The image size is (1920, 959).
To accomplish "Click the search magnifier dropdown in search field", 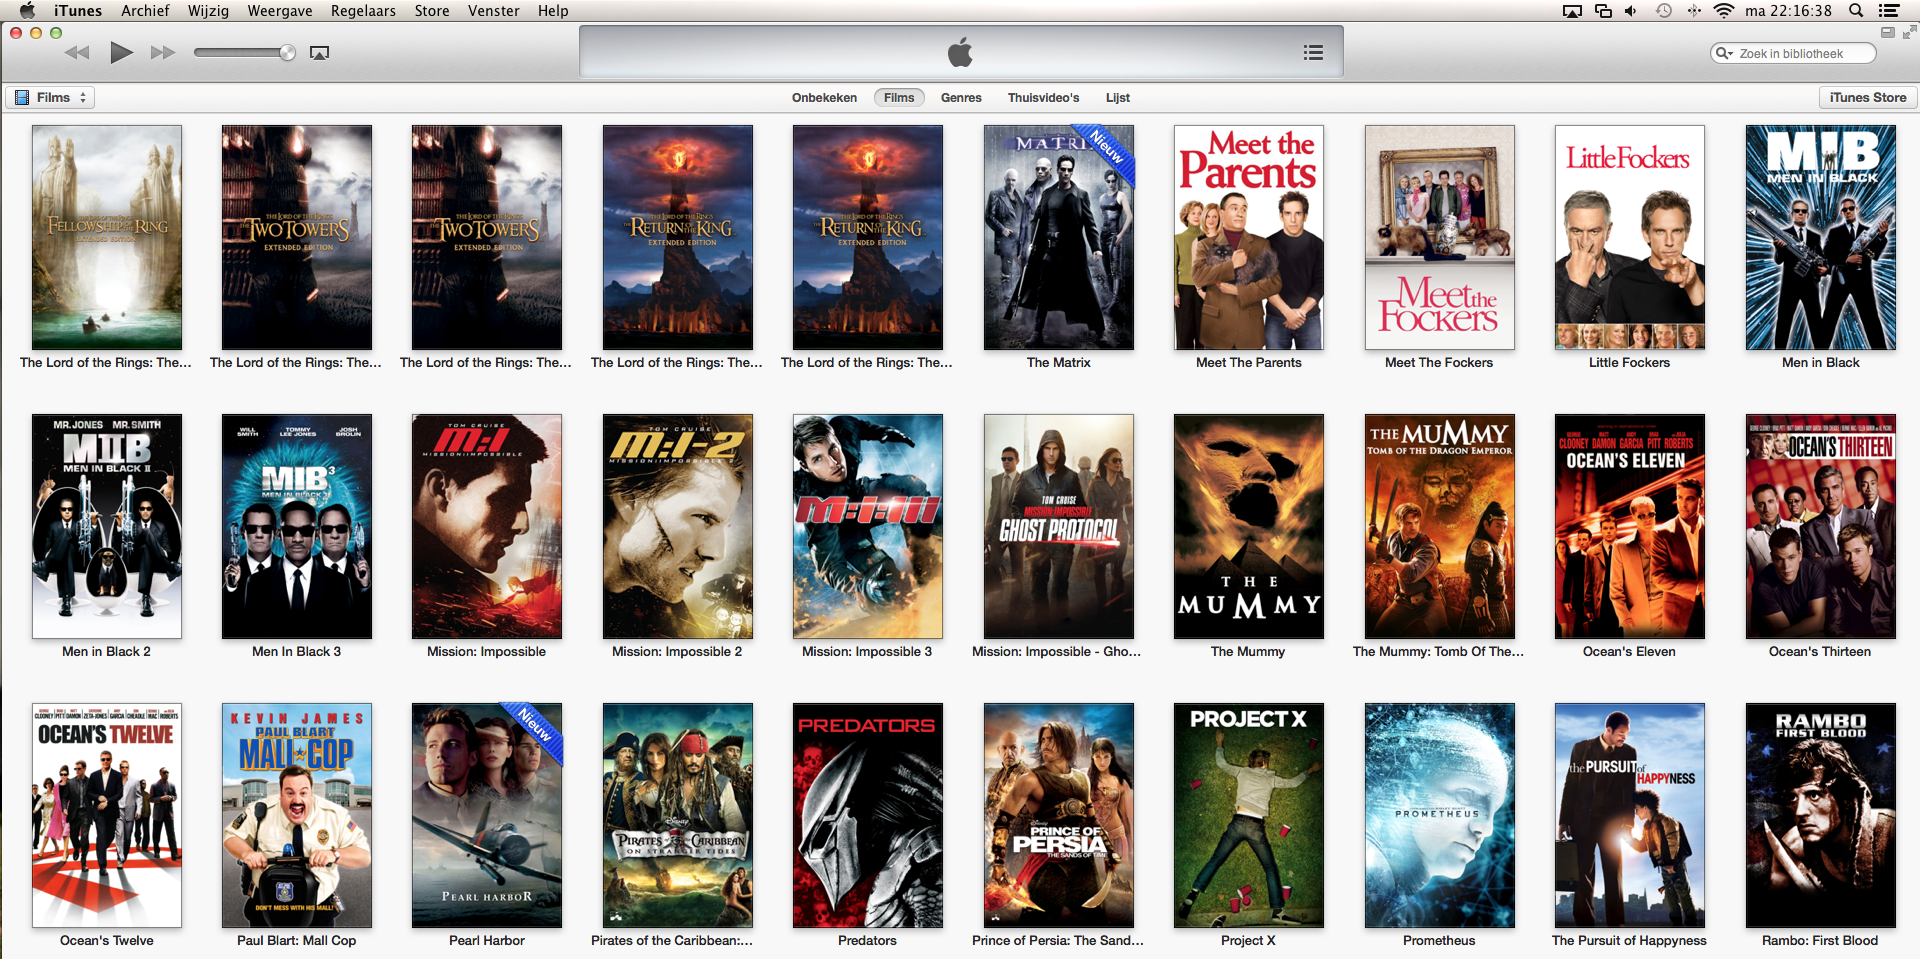I will [1724, 54].
